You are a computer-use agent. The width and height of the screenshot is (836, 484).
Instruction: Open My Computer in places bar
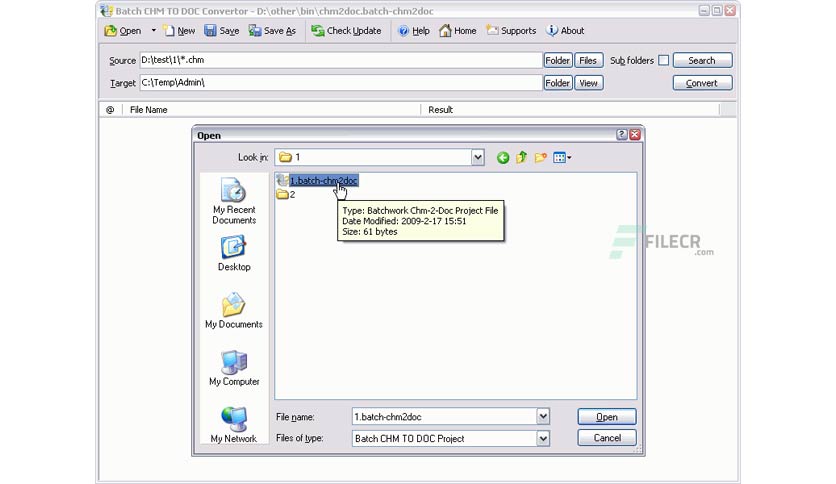pyautogui.click(x=234, y=368)
